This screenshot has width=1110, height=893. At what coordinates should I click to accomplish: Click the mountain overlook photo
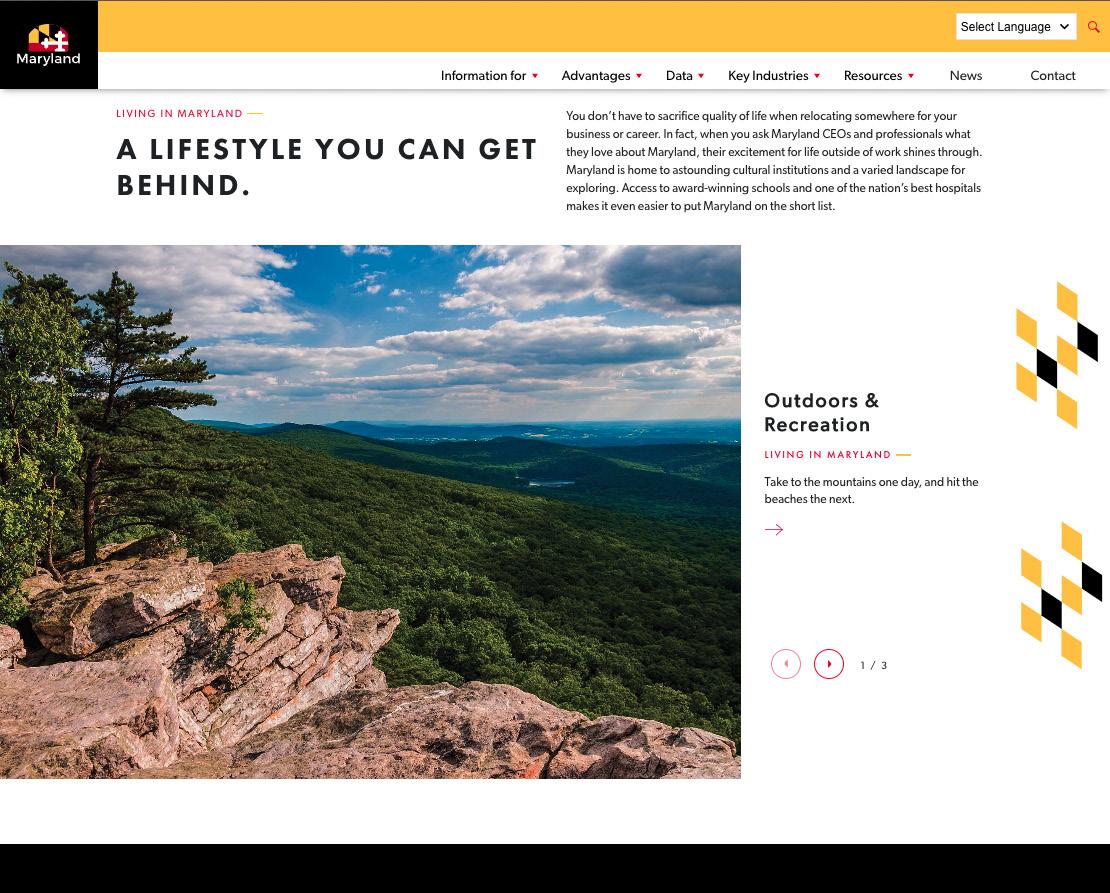coord(370,512)
